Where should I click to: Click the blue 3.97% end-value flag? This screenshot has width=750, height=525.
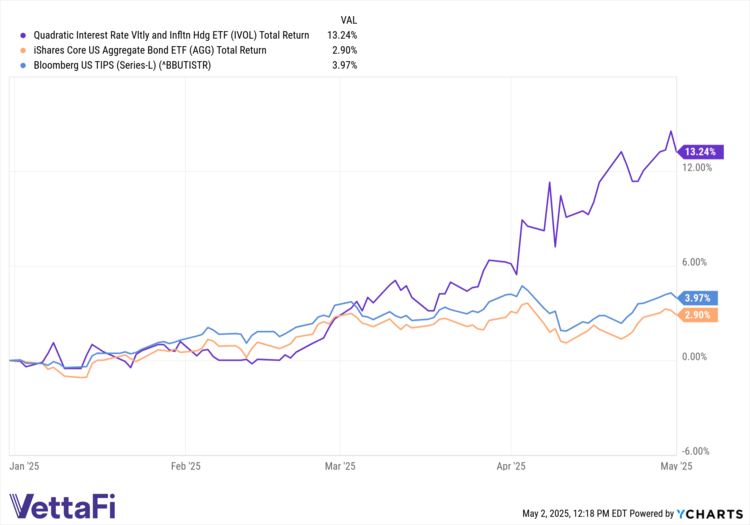click(697, 298)
